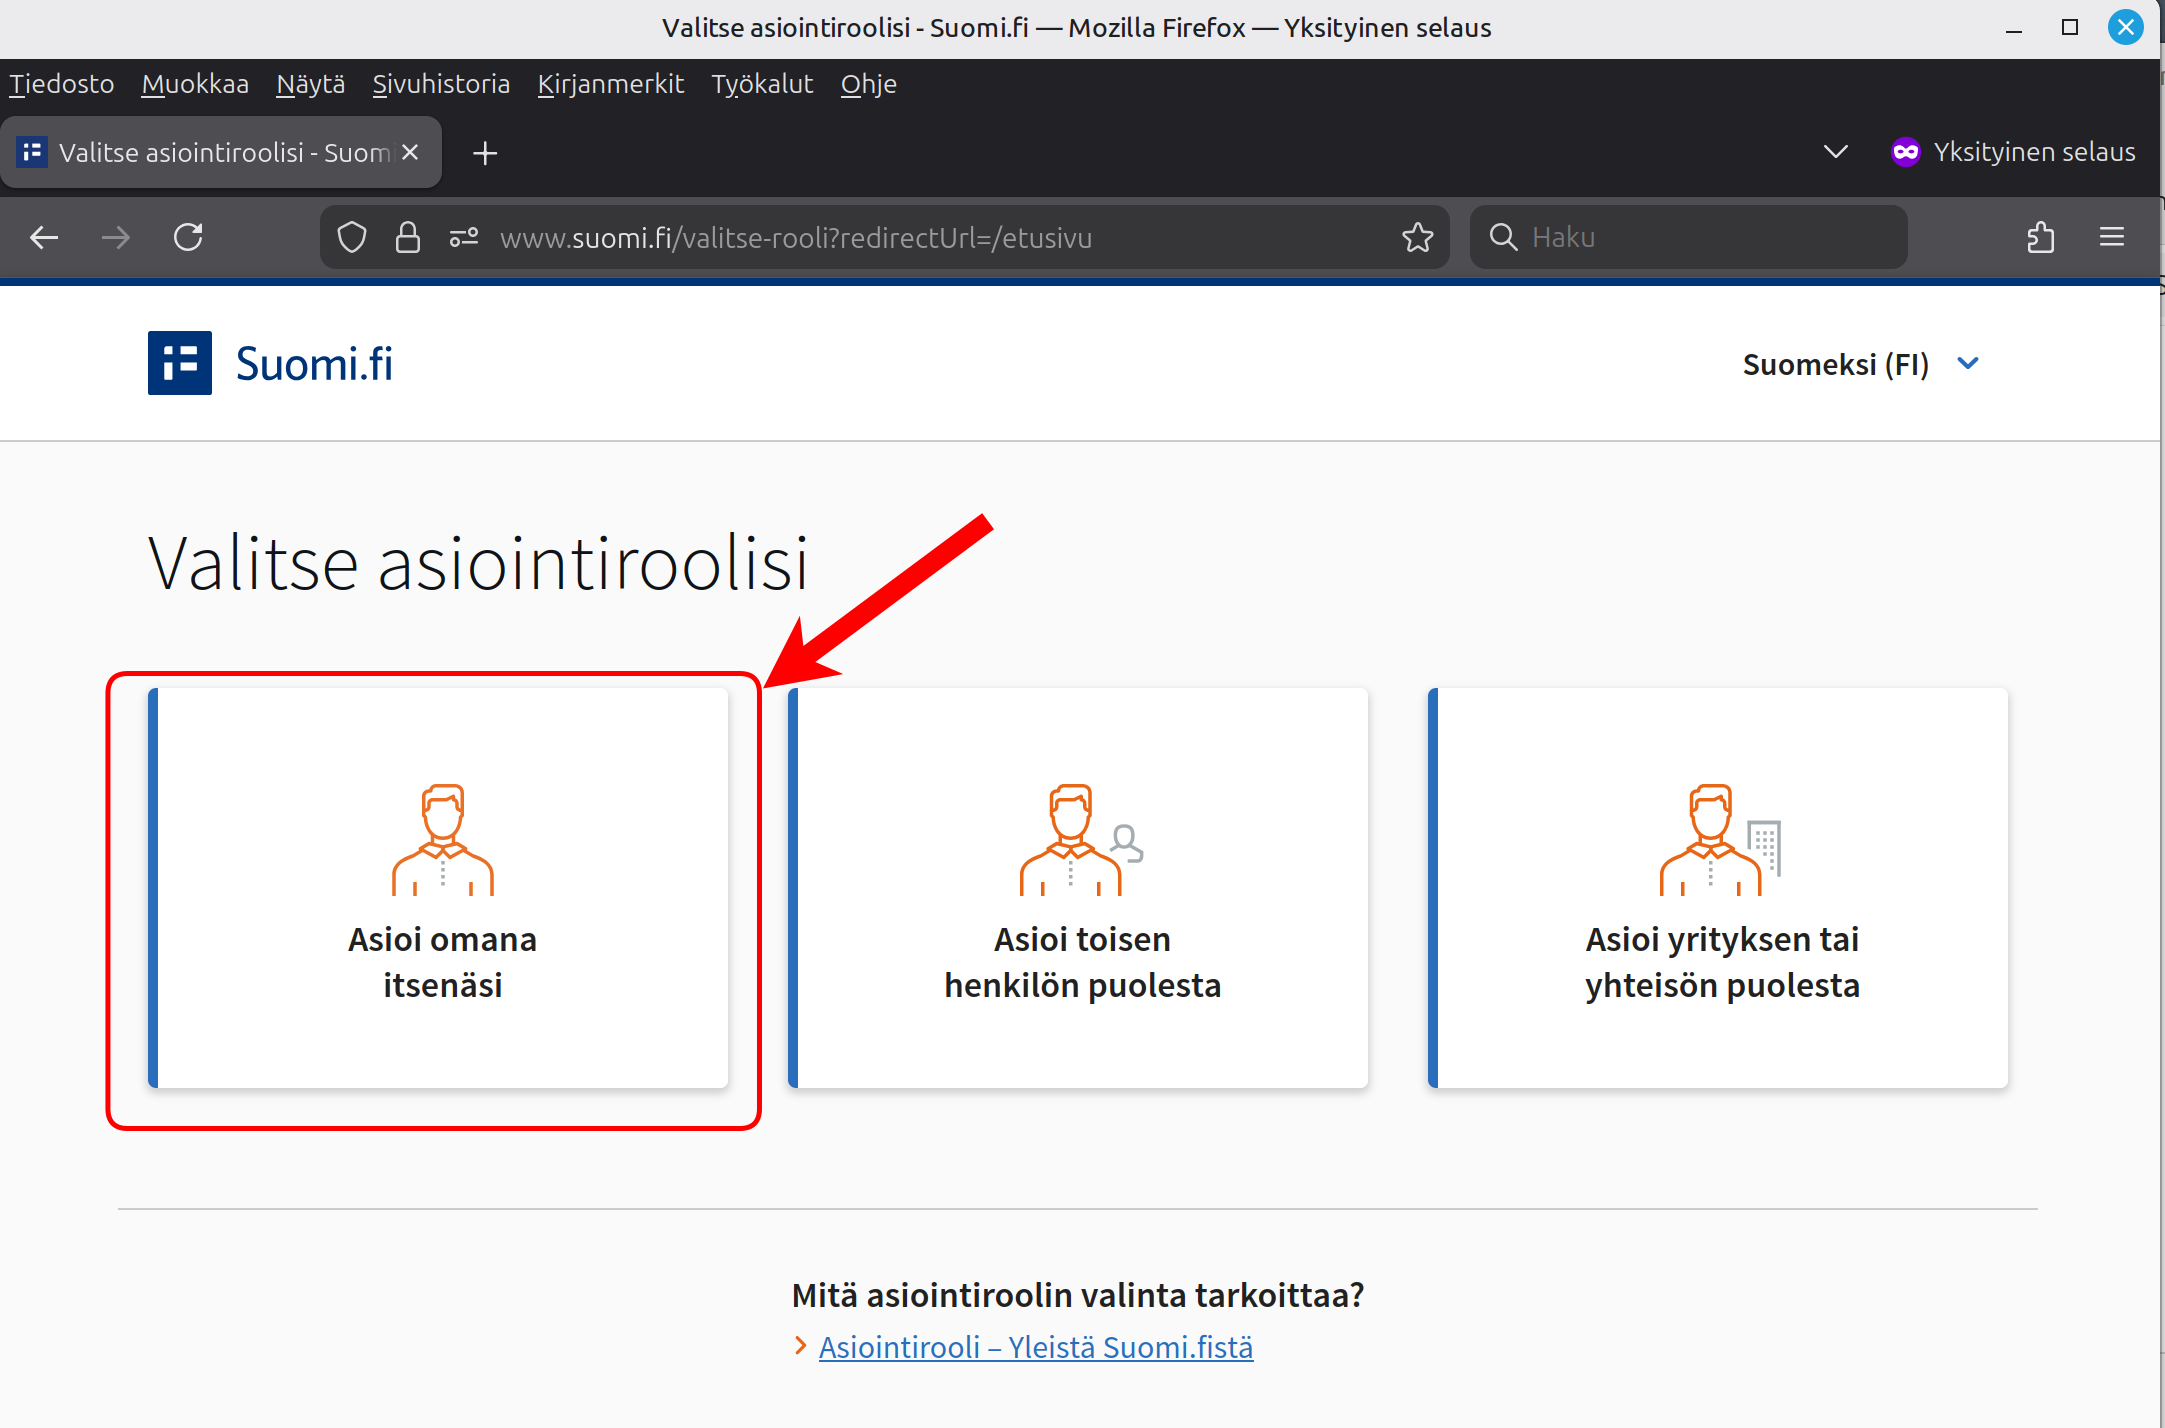Open a new tab with the plus button

point(485,153)
